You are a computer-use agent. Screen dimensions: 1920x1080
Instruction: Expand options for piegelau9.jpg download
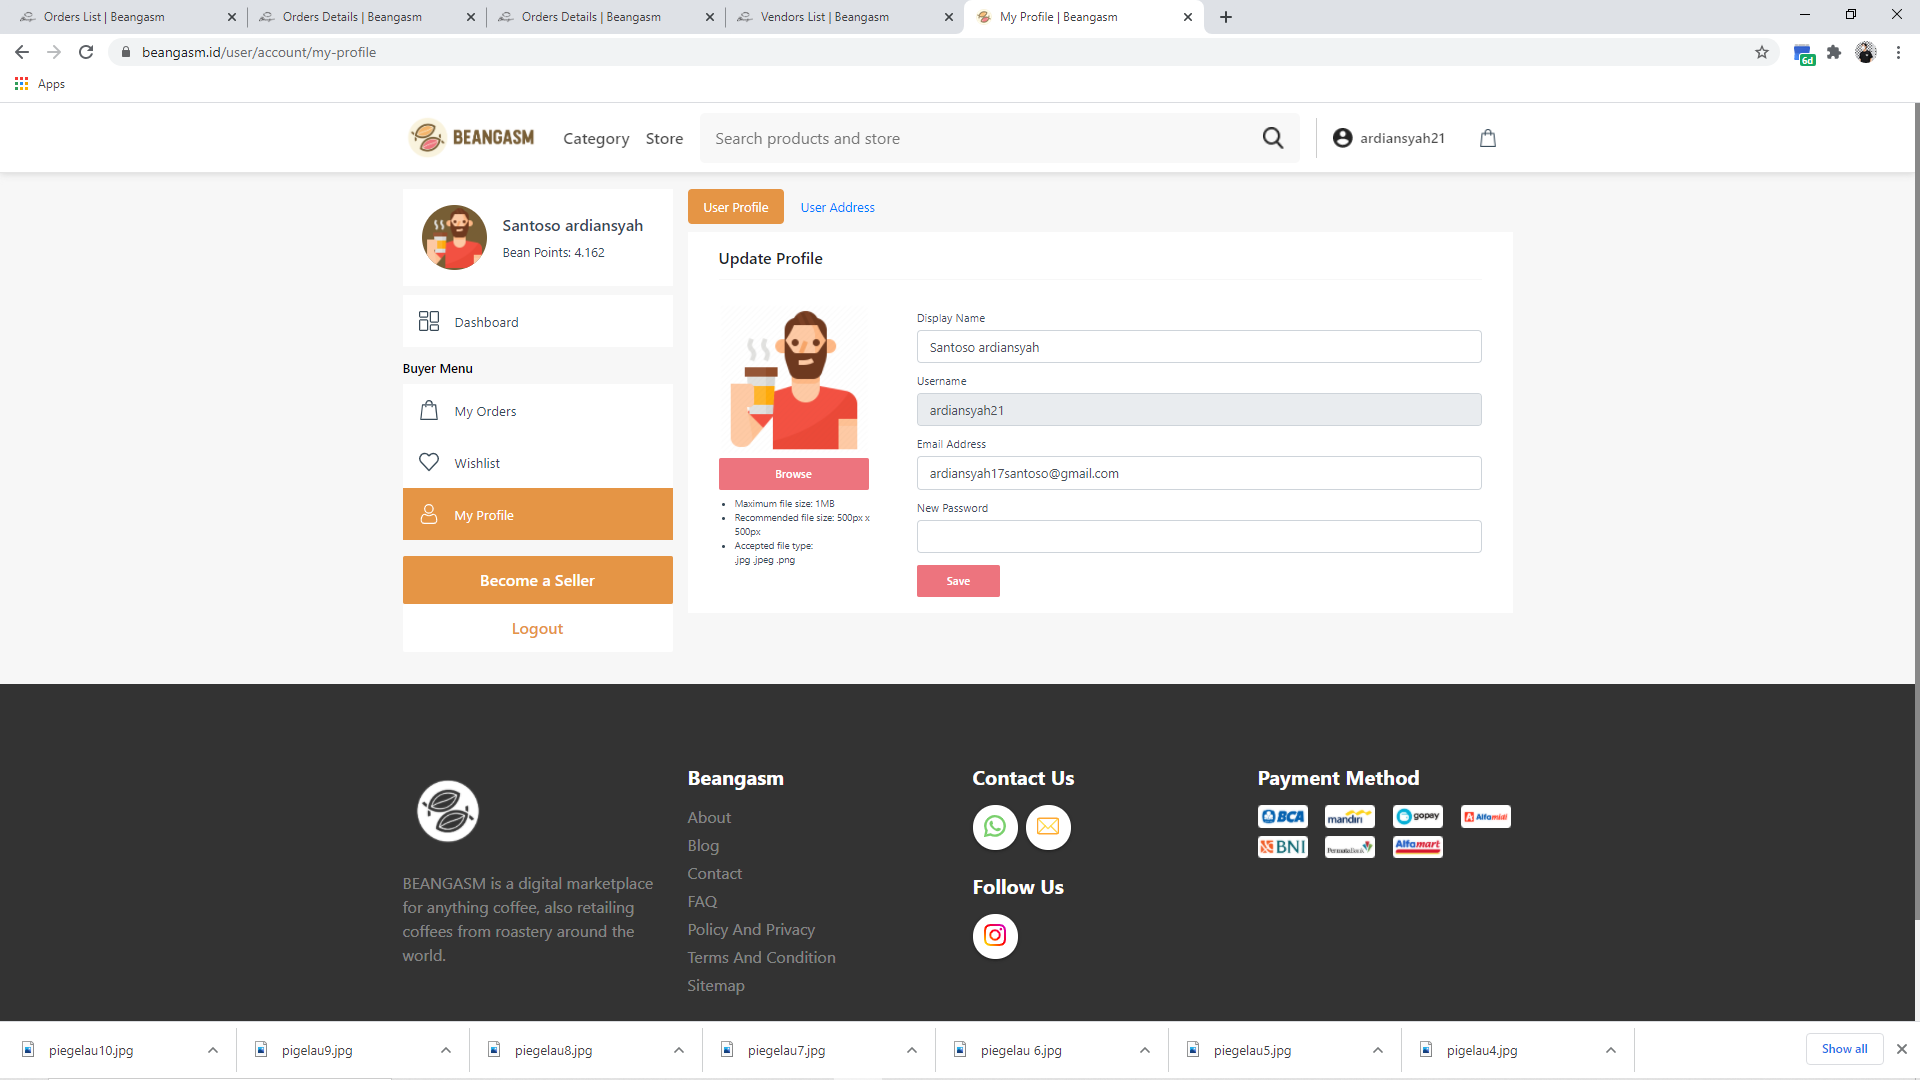[446, 1050]
